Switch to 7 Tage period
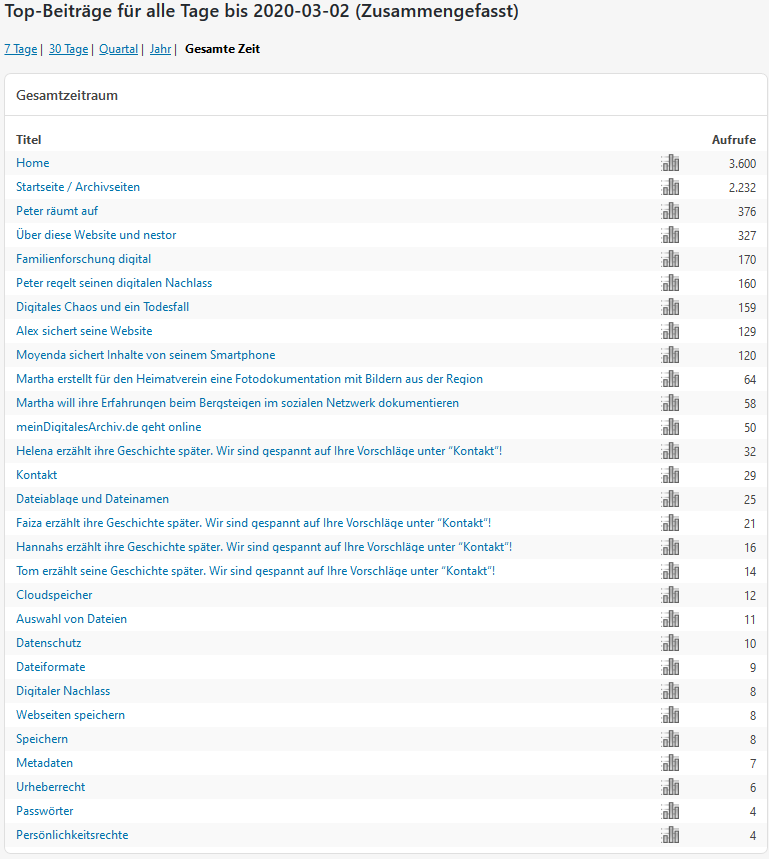Screen dimensions: 769x859 (x=20, y=49)
